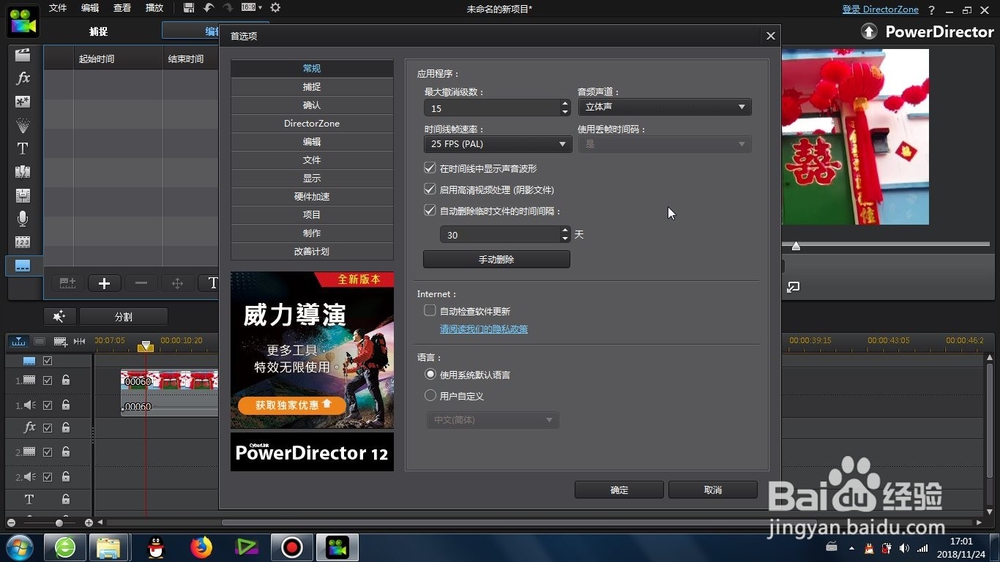
Task: Click the preview undock icon
Action: click(793, 287)
